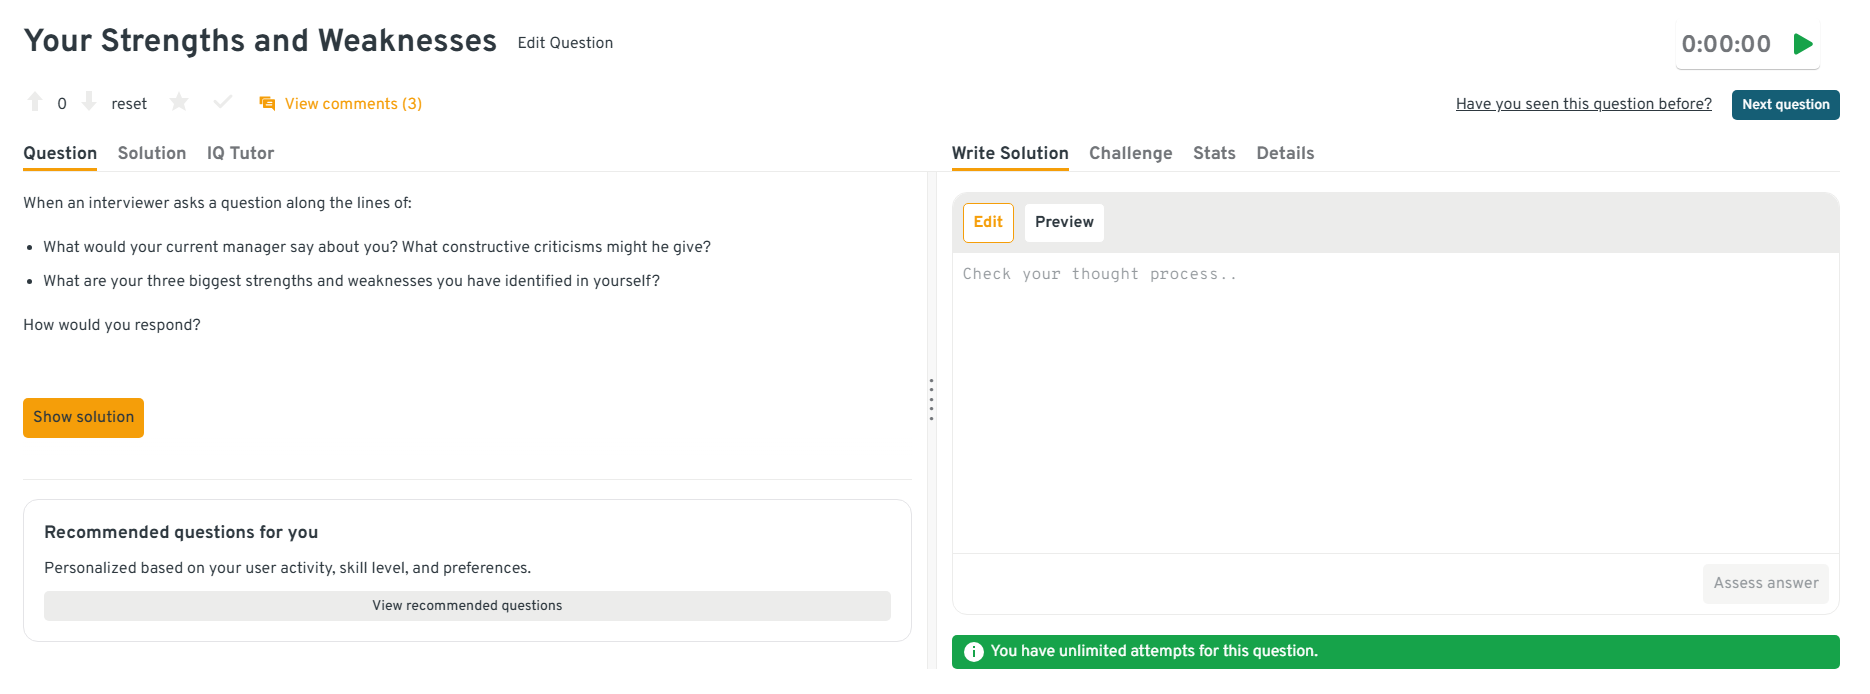Switch to the Solution tab
The height and width of the screenshot is (694, 1870).
click(152, 153)
